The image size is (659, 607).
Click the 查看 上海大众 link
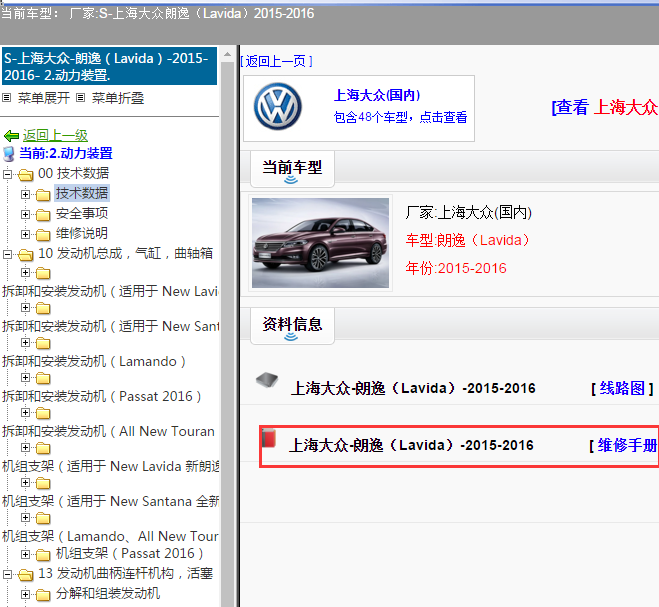tap(604, 107)
